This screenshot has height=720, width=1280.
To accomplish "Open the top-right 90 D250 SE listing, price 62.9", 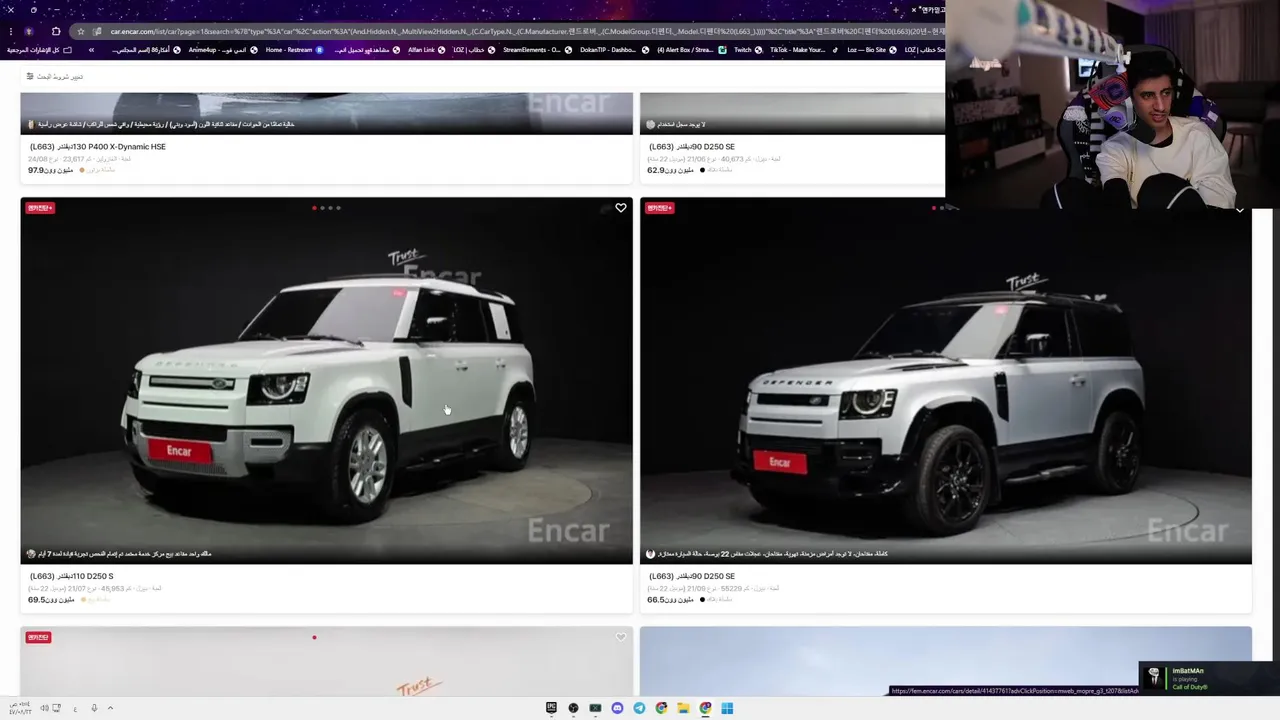I will (x=692, y=146).
